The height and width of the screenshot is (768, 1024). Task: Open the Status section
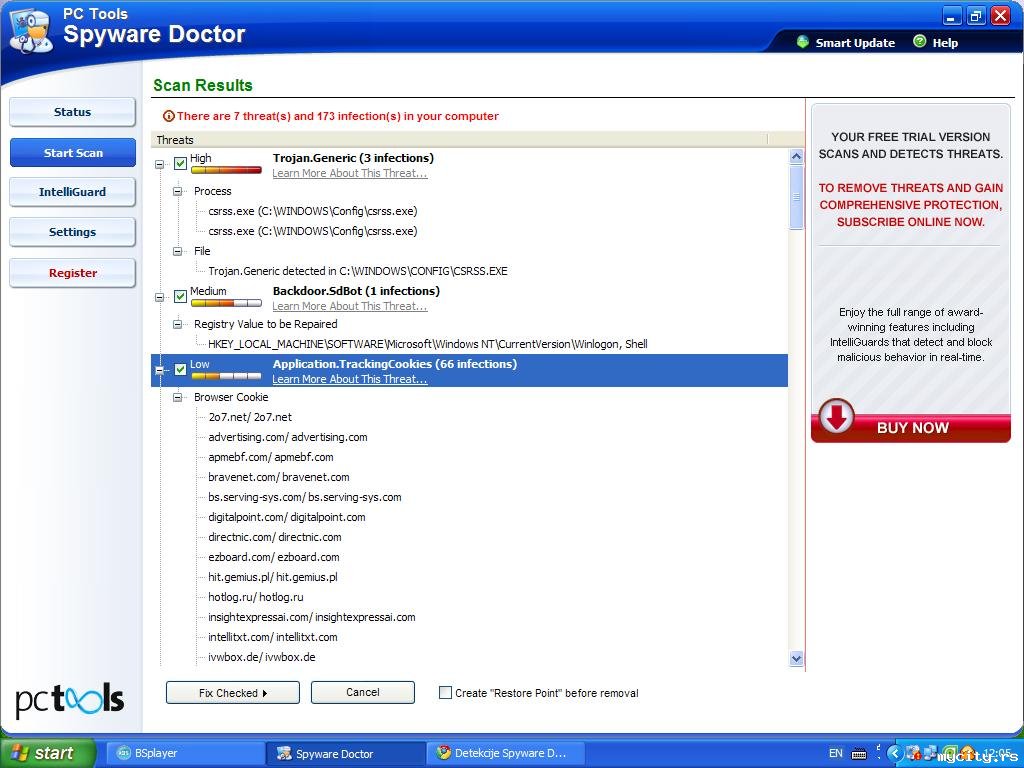pyautogui.click(x=72, y=112)
